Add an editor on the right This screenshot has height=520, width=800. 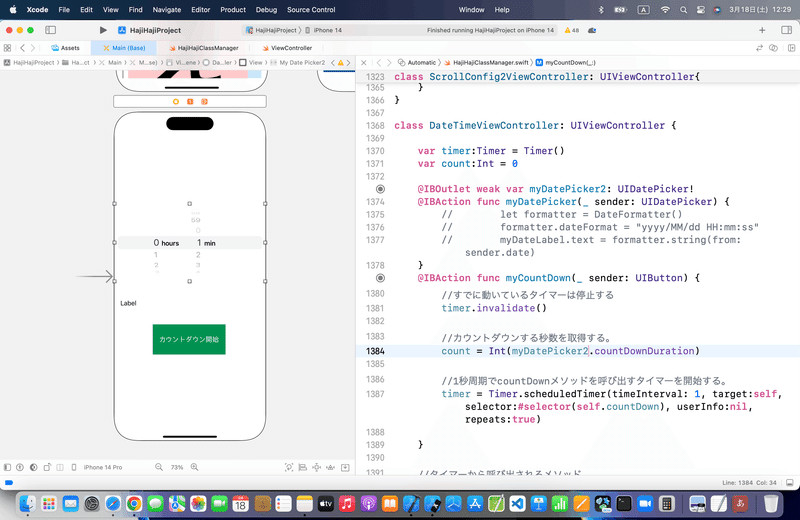click(x=791, y=48)
